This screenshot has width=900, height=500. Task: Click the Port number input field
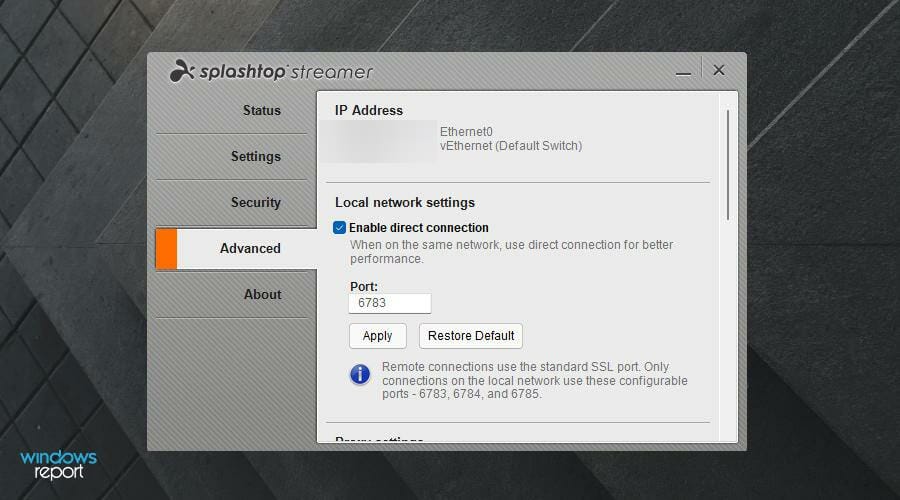click(390, 303)
